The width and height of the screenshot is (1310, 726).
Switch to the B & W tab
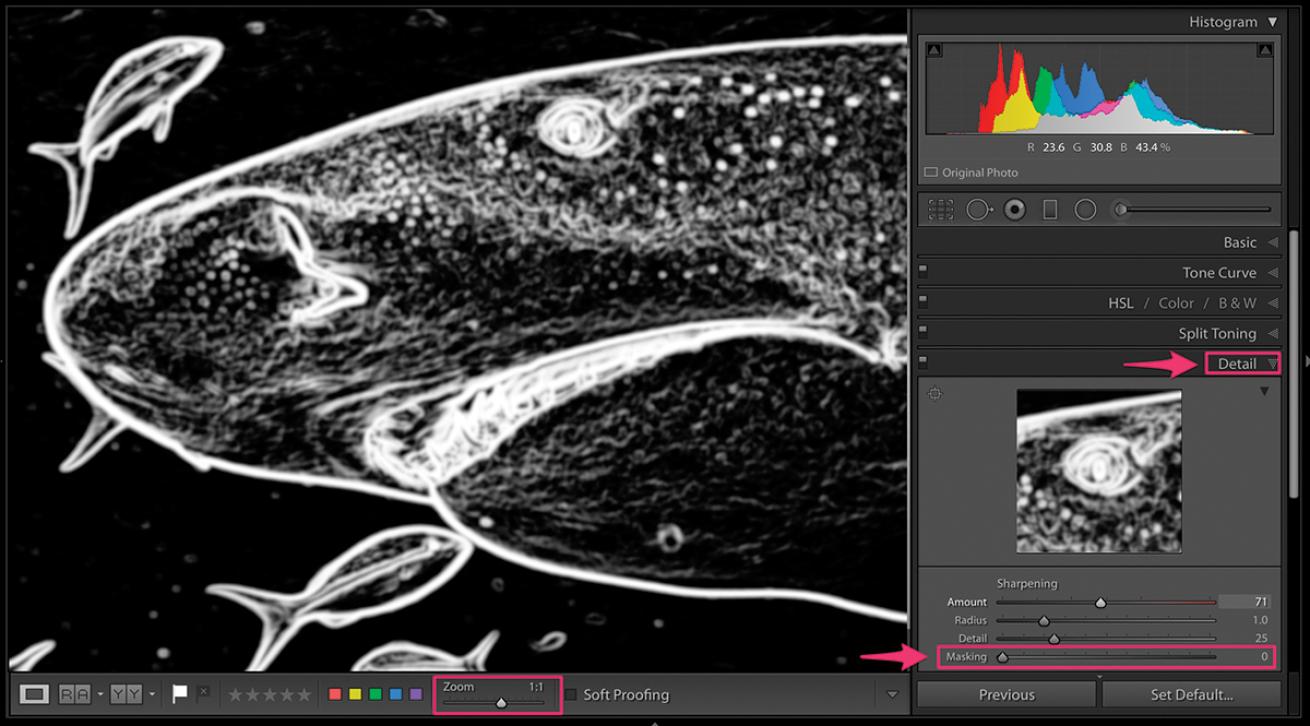pyautogui.click(x=1235, y=303)
